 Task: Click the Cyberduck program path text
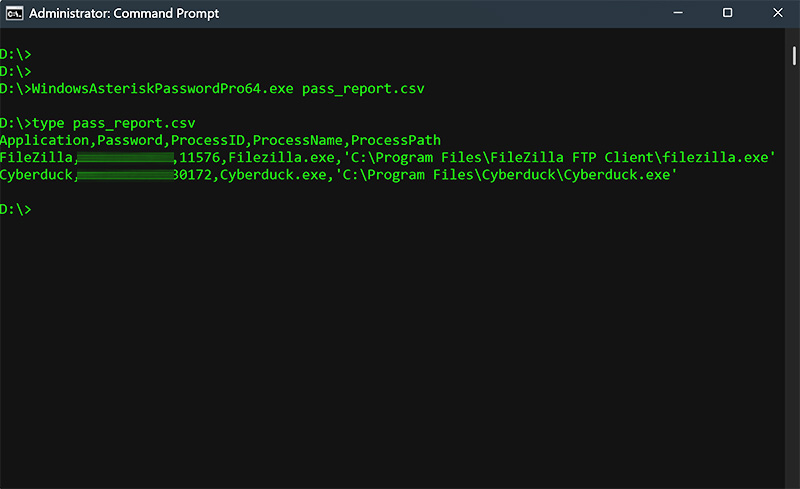coord(506,175)
